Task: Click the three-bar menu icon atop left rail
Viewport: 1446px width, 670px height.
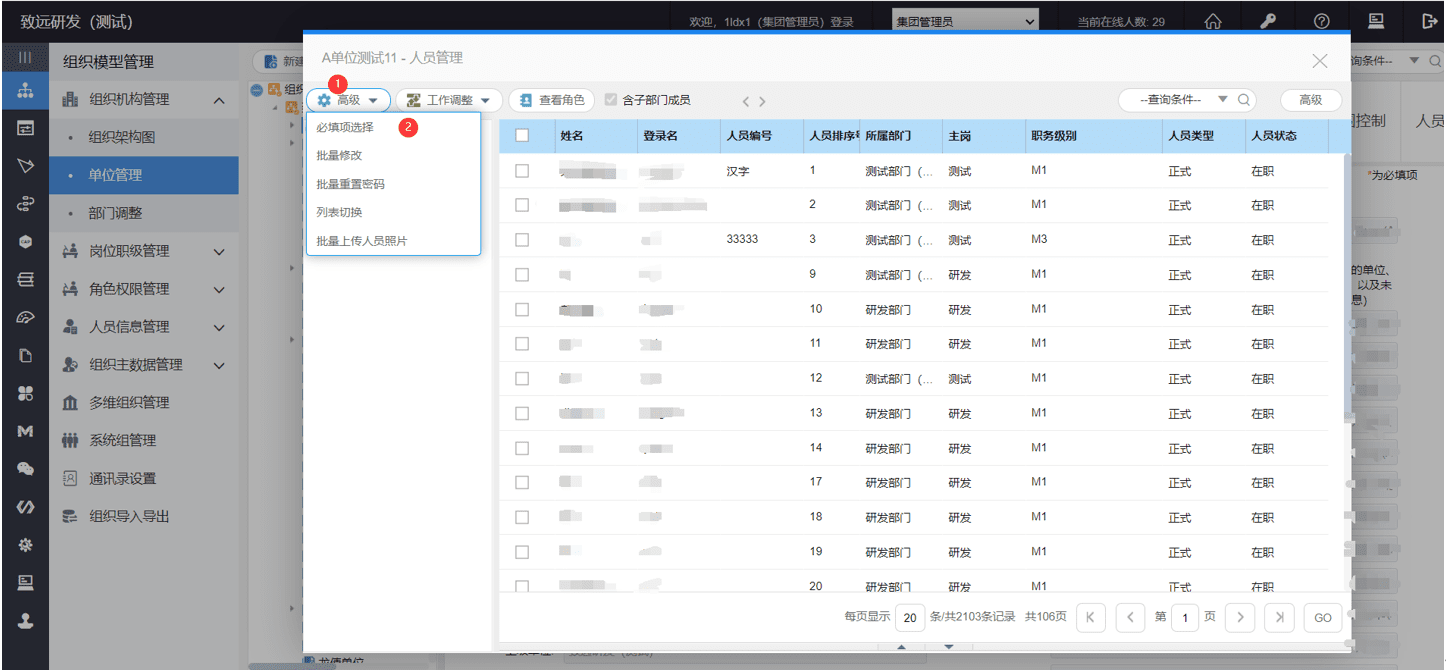Action: [x=25, y=58]
